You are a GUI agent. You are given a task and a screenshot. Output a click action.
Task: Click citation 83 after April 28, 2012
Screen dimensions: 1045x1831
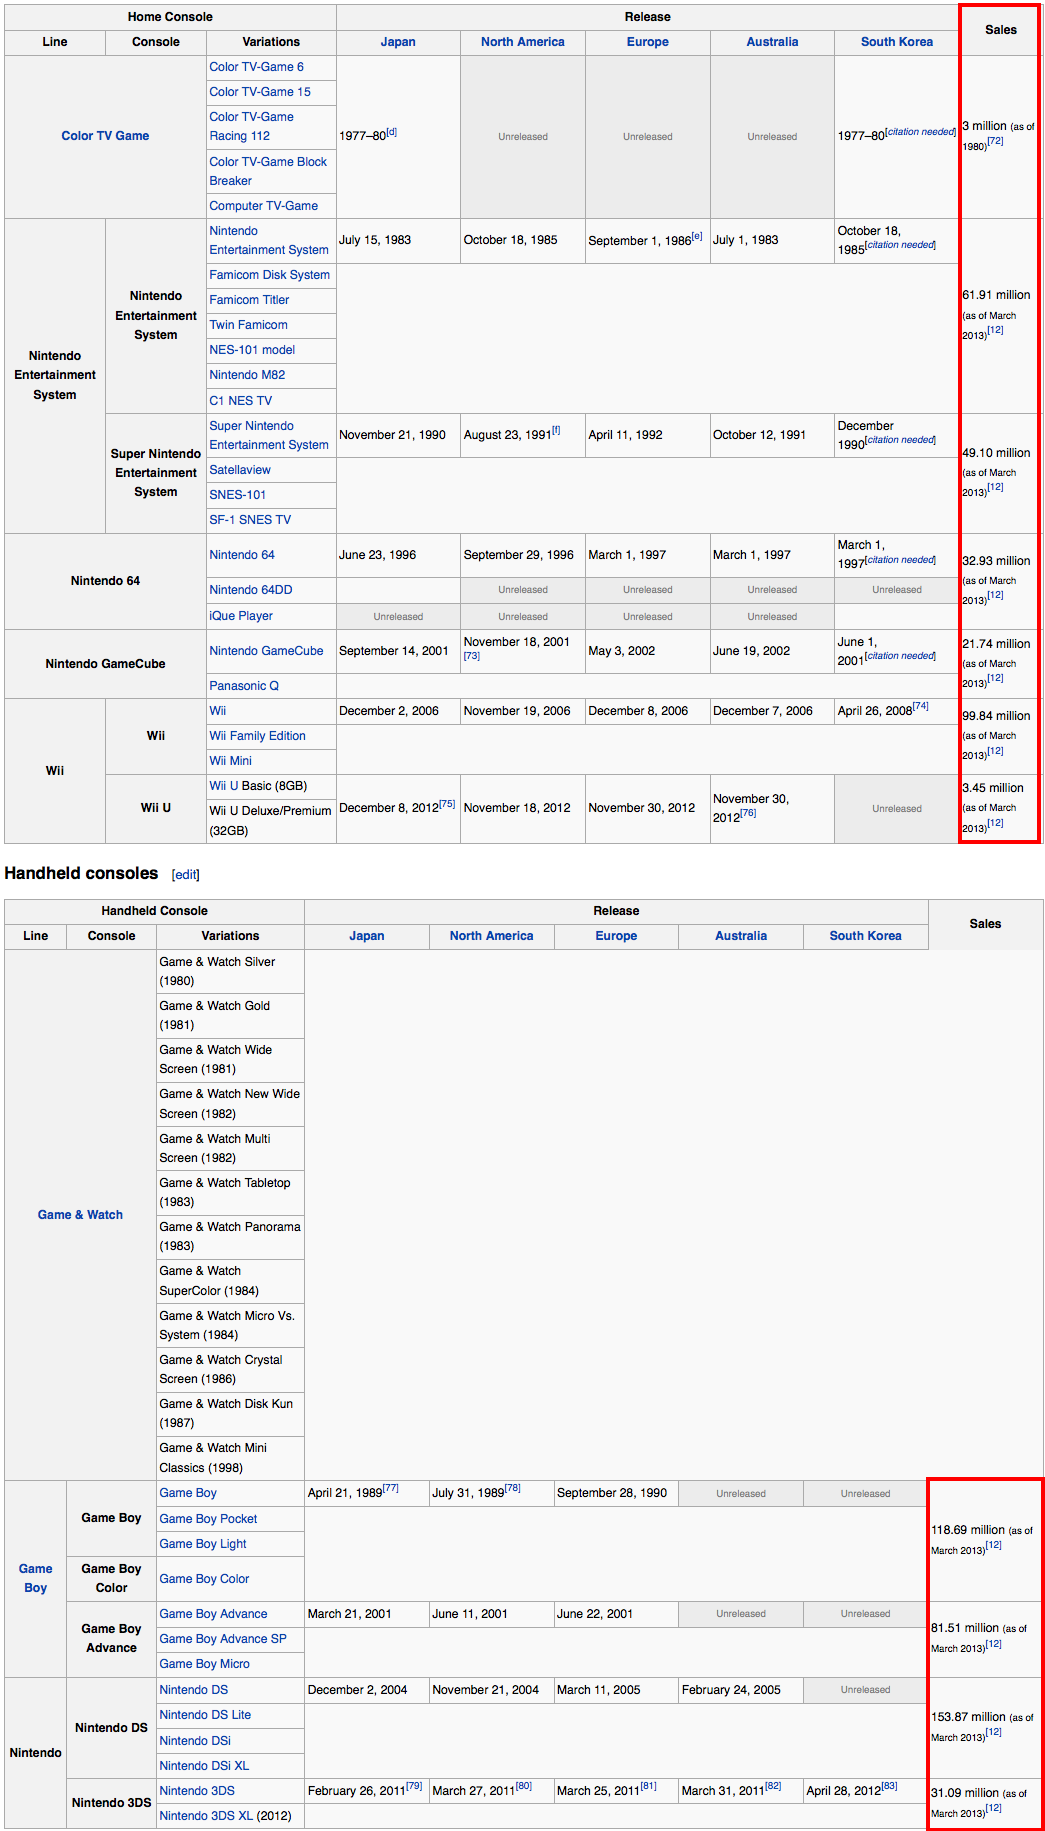coord(889,1786)
